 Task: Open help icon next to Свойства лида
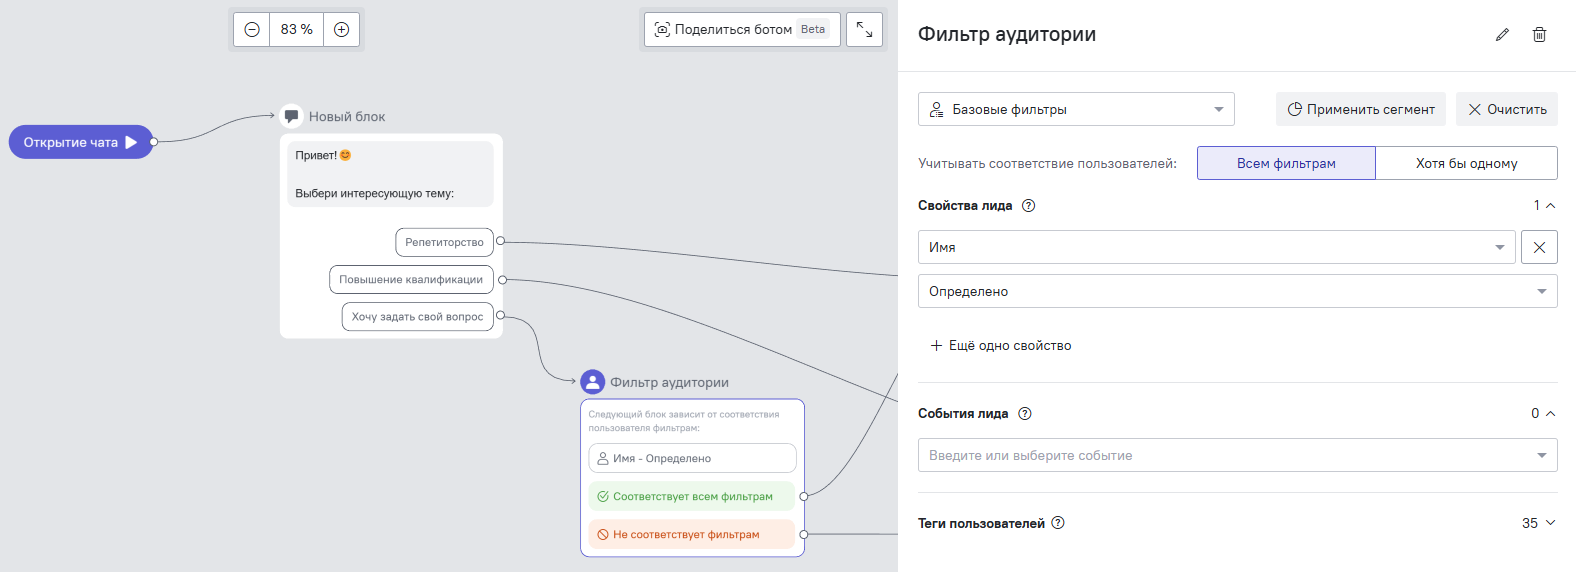(1028, 206)
